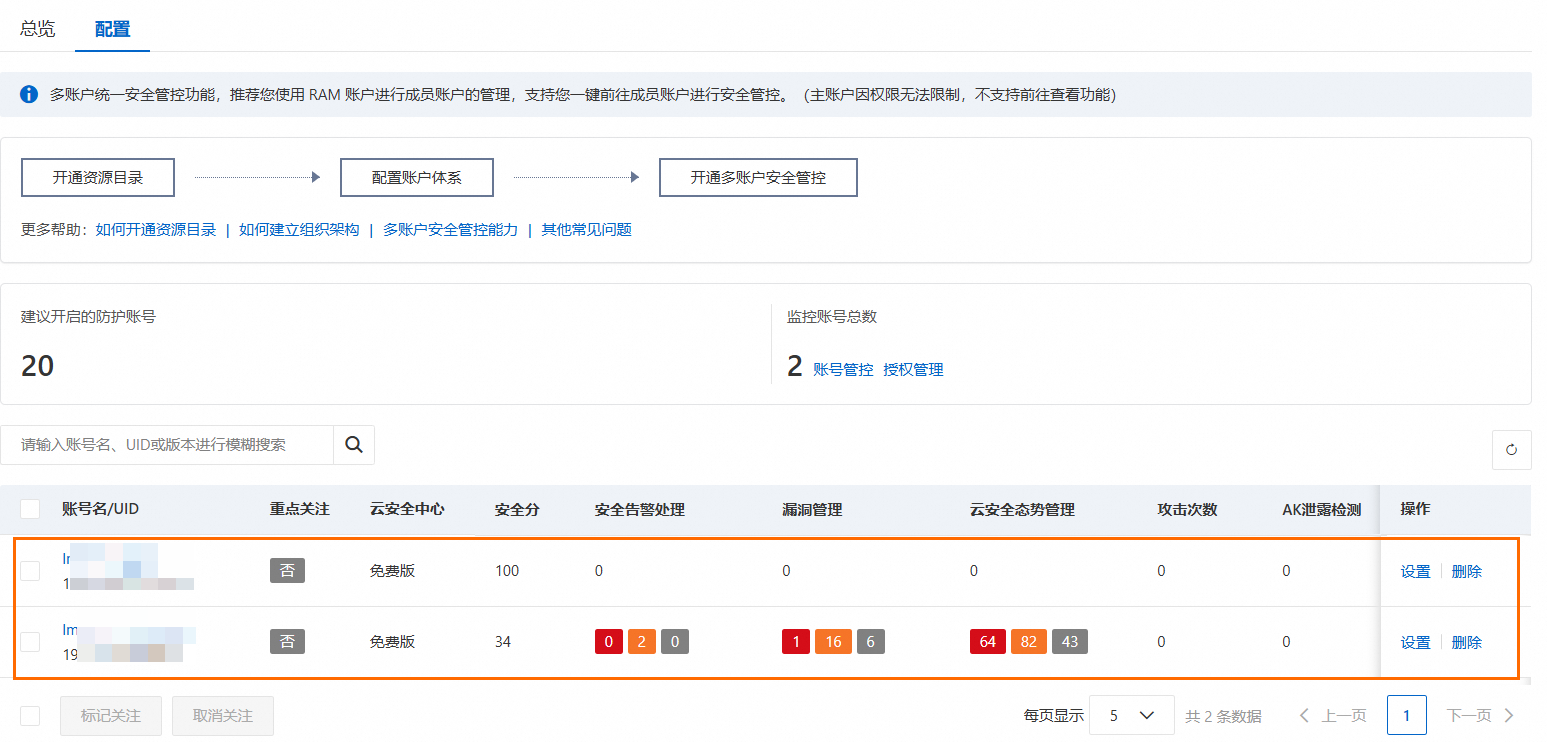Focus the account name/UID search field
The image size is (1547, 742).
167,445
